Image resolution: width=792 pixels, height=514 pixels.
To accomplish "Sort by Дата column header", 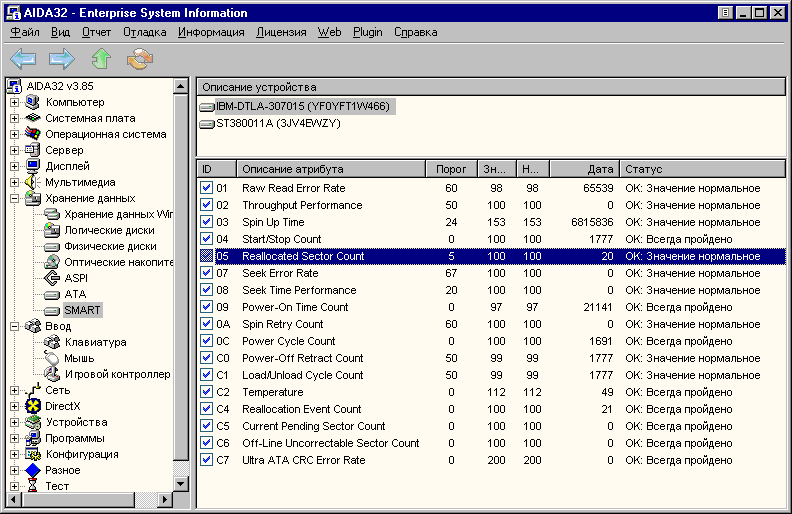I will pos(584,169).
